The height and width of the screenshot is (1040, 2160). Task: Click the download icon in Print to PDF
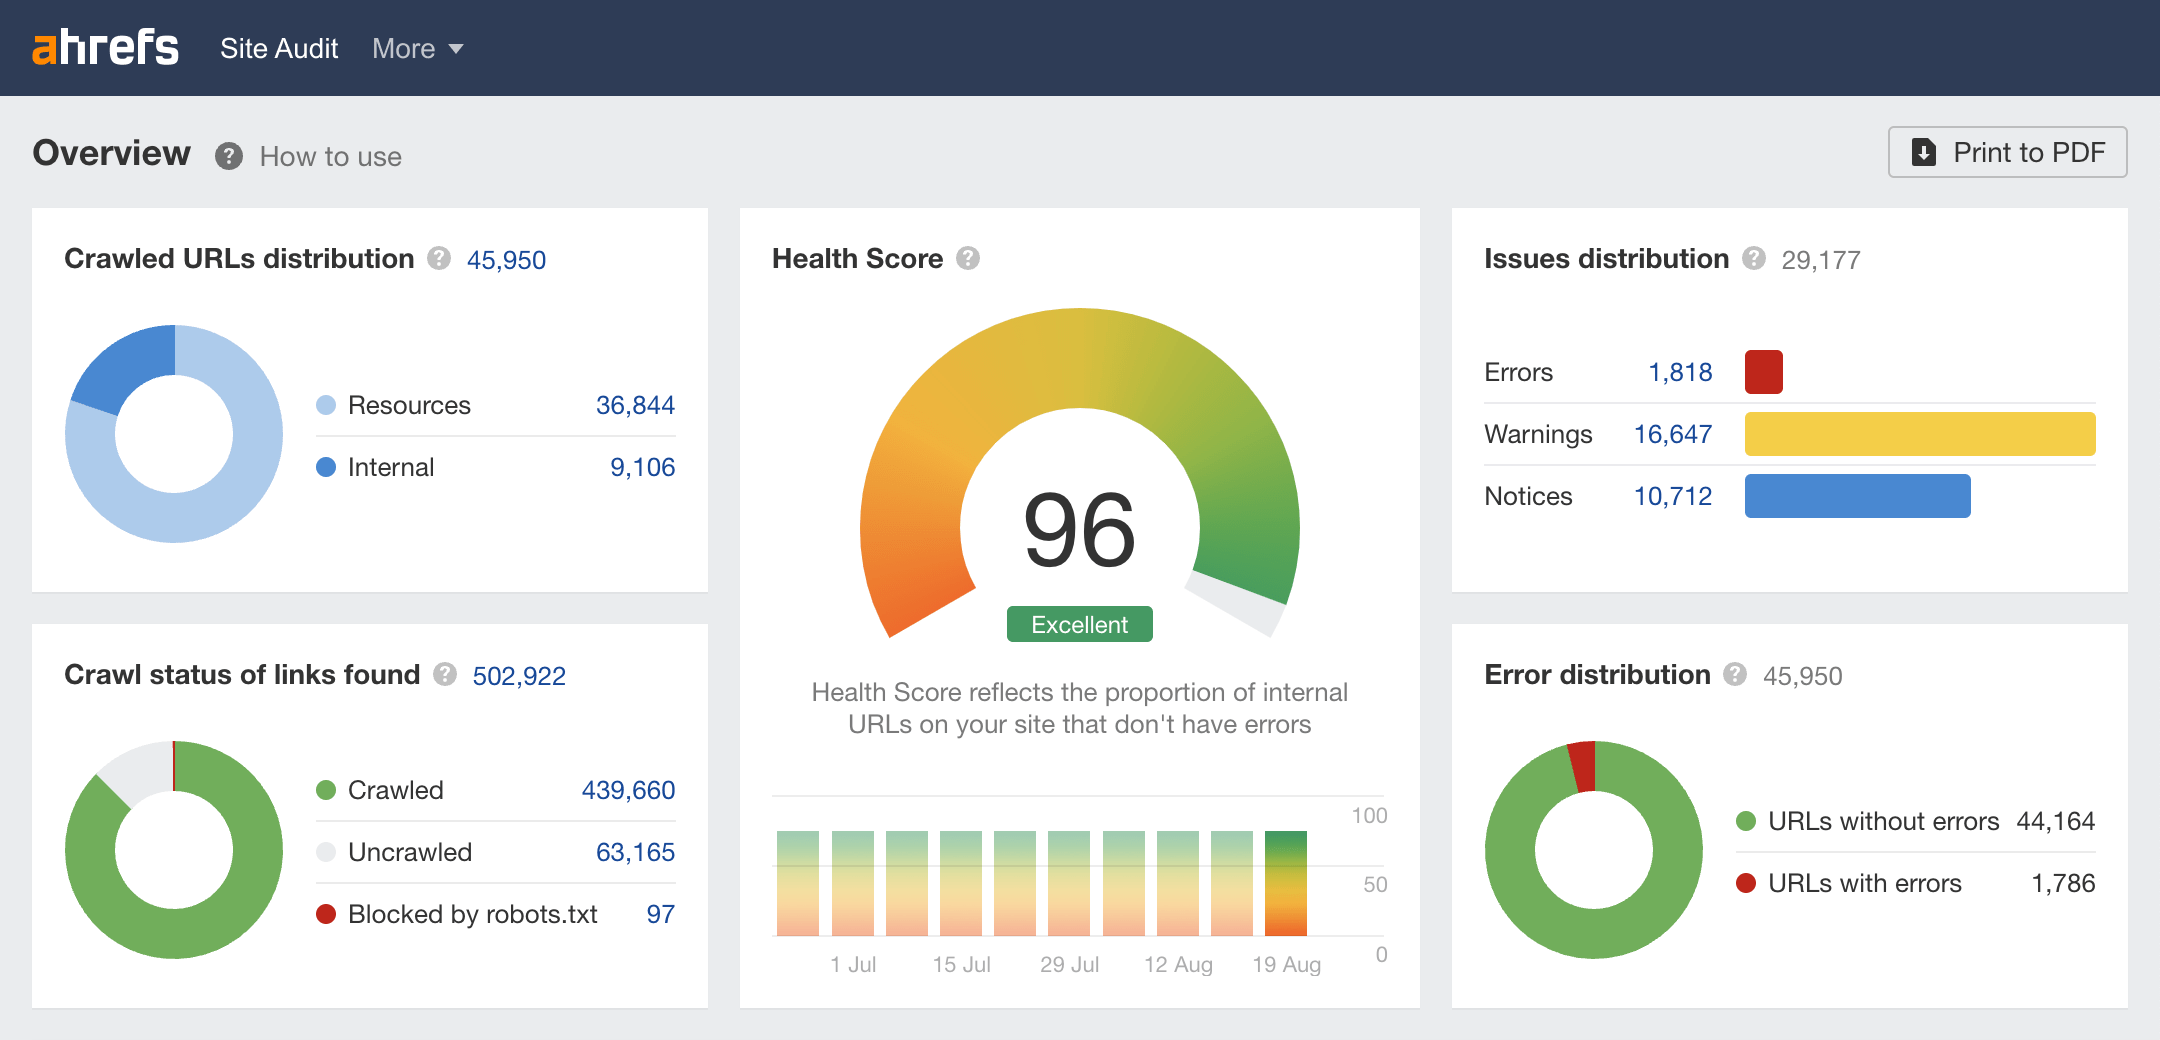tap(1923, 152)
